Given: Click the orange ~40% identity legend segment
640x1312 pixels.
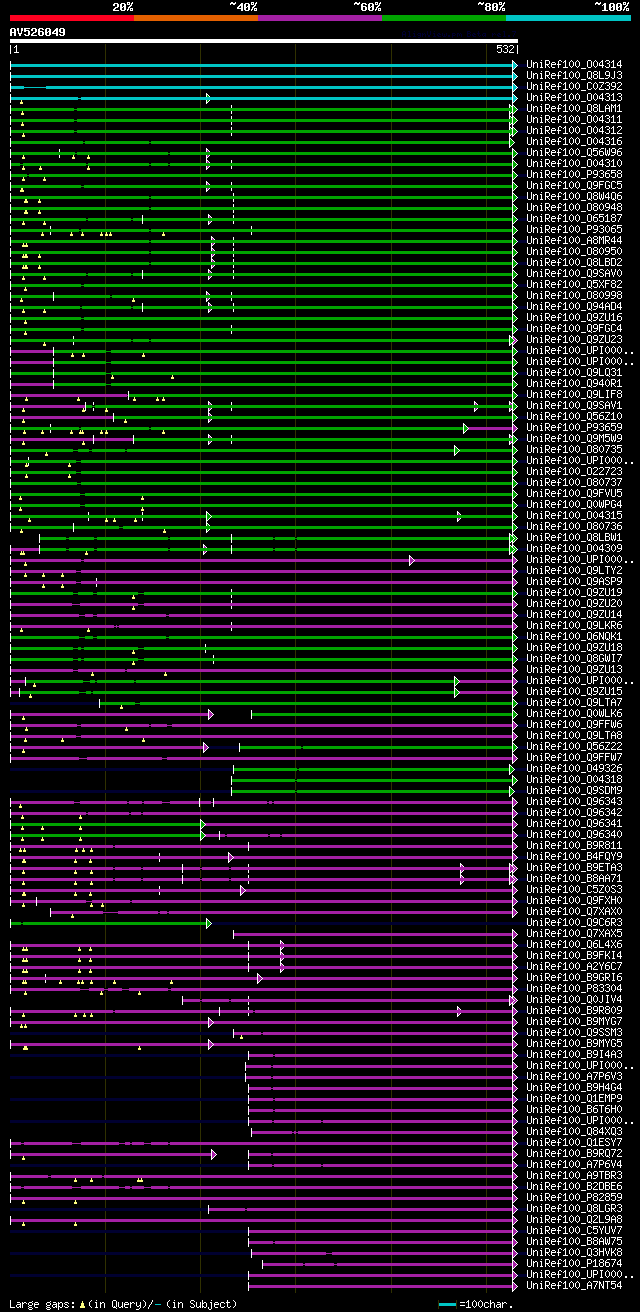Looking at the screenshot, I should (x=196, y=17).
